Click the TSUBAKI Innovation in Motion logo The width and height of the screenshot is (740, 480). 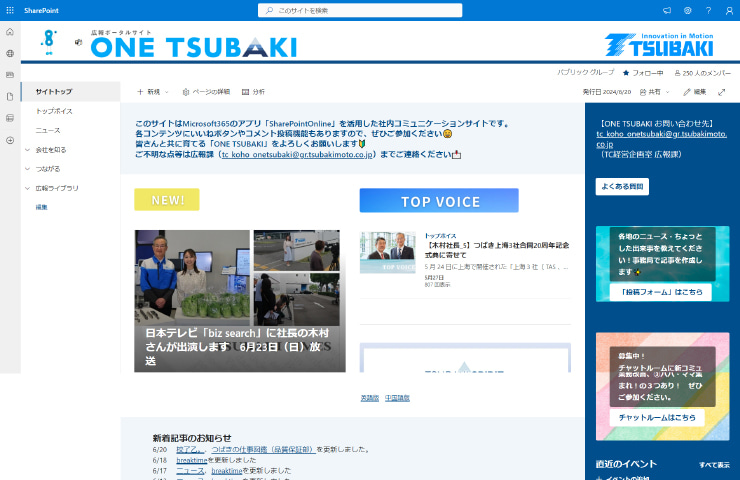click(x=659, y=45)
